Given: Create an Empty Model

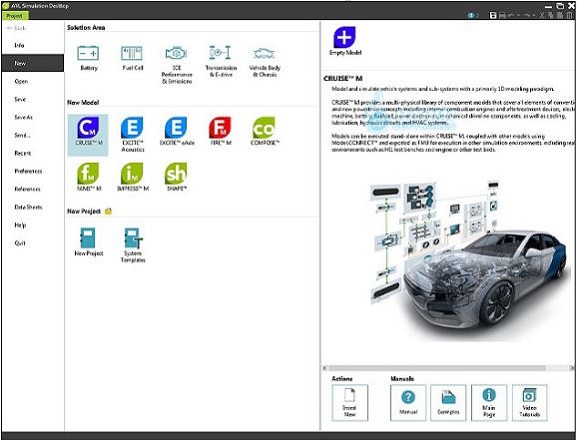Looking at the screenshot, I should [345, 41].
